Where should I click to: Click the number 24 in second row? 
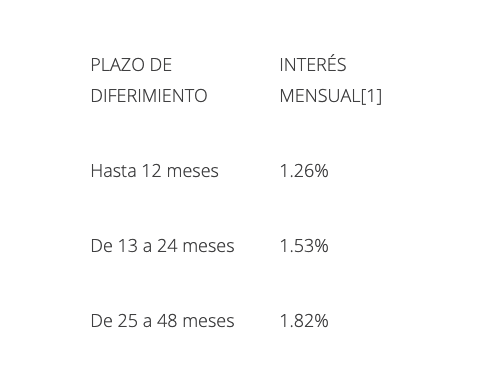pos(167,246)
